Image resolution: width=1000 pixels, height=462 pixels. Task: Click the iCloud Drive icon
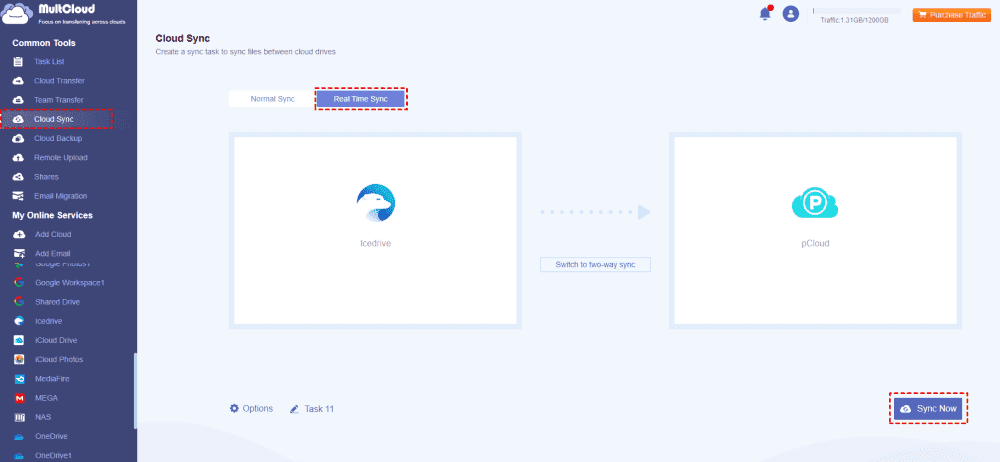click(20, 340)
